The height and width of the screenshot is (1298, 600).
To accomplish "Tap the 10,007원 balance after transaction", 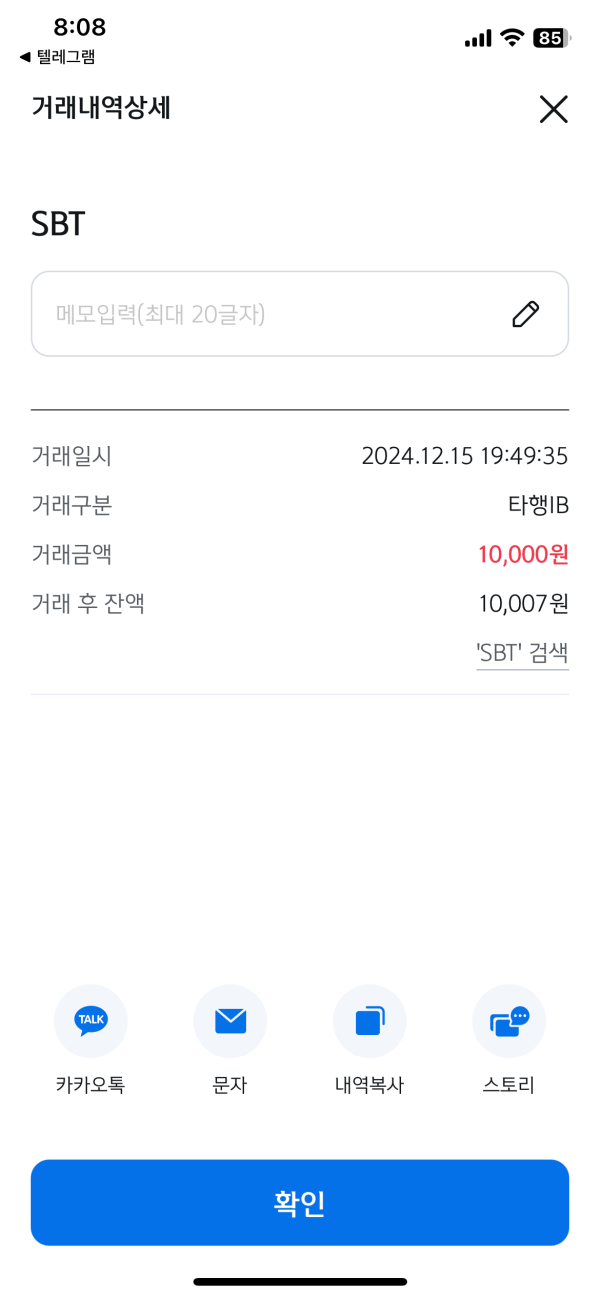I will tap(524, 603).
